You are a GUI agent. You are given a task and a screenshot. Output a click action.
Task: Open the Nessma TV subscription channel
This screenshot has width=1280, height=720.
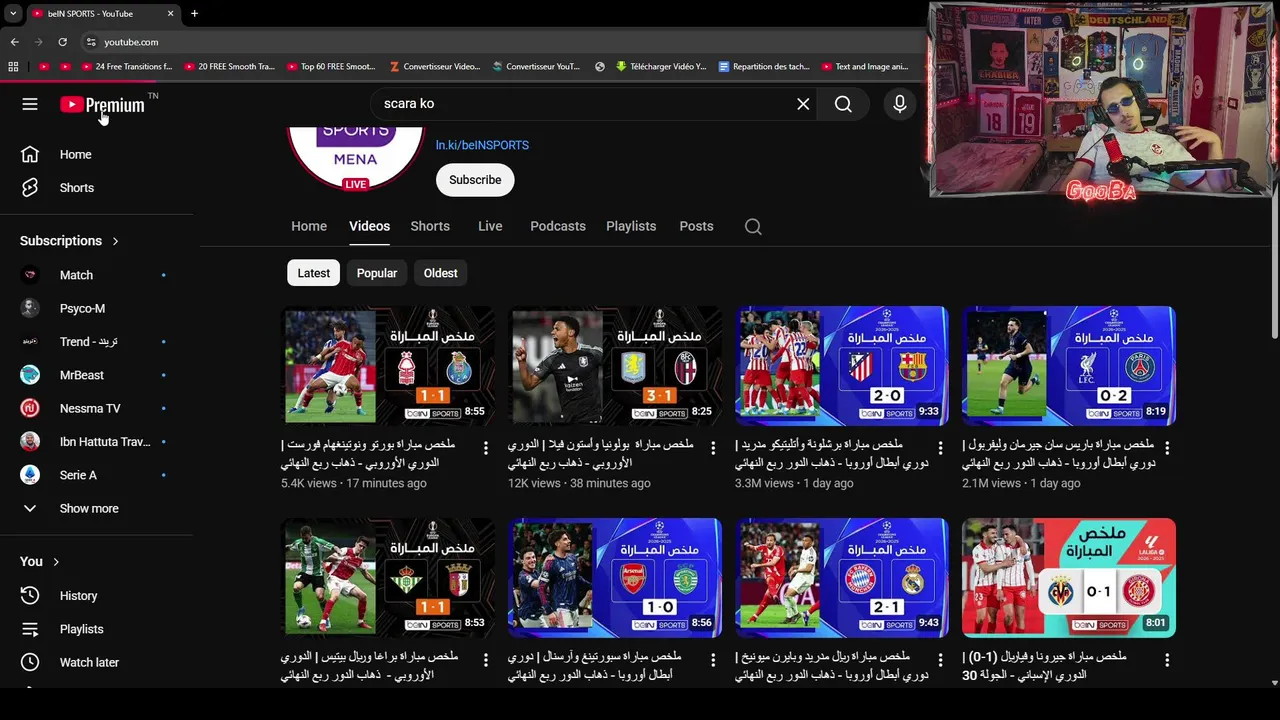[x=97, y=408]
